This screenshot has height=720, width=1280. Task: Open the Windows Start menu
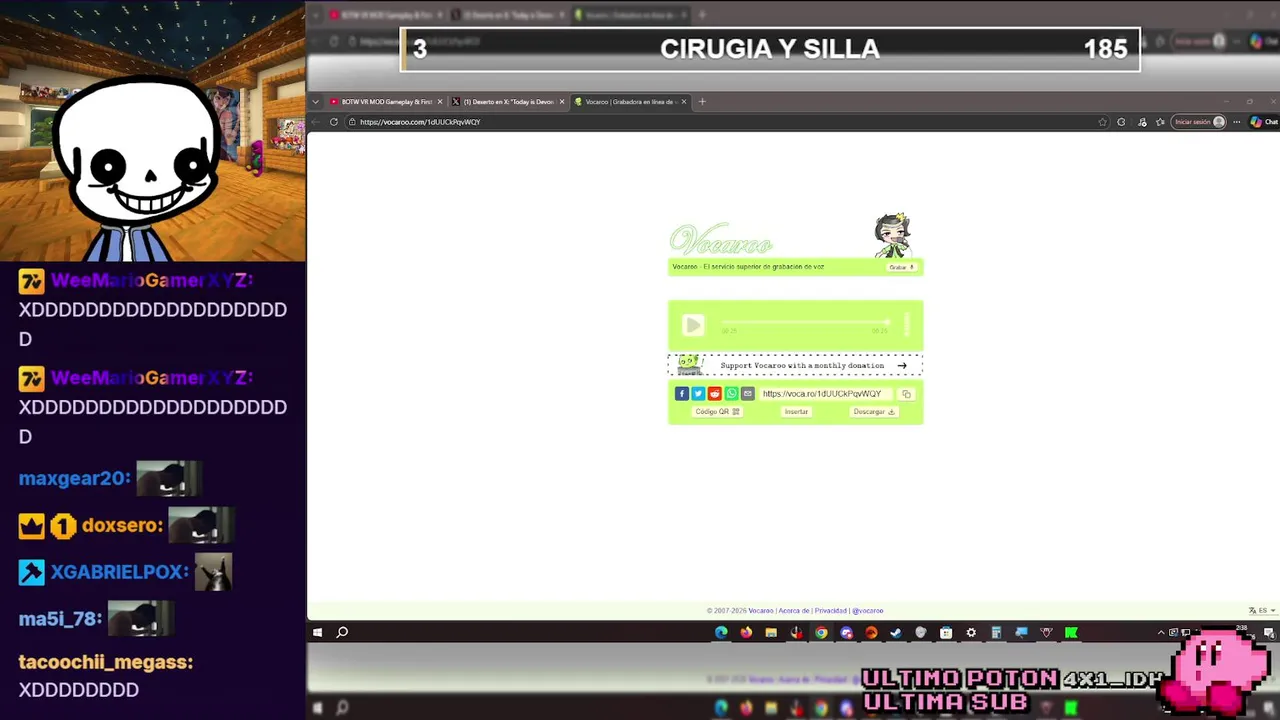tap(318, 632)
